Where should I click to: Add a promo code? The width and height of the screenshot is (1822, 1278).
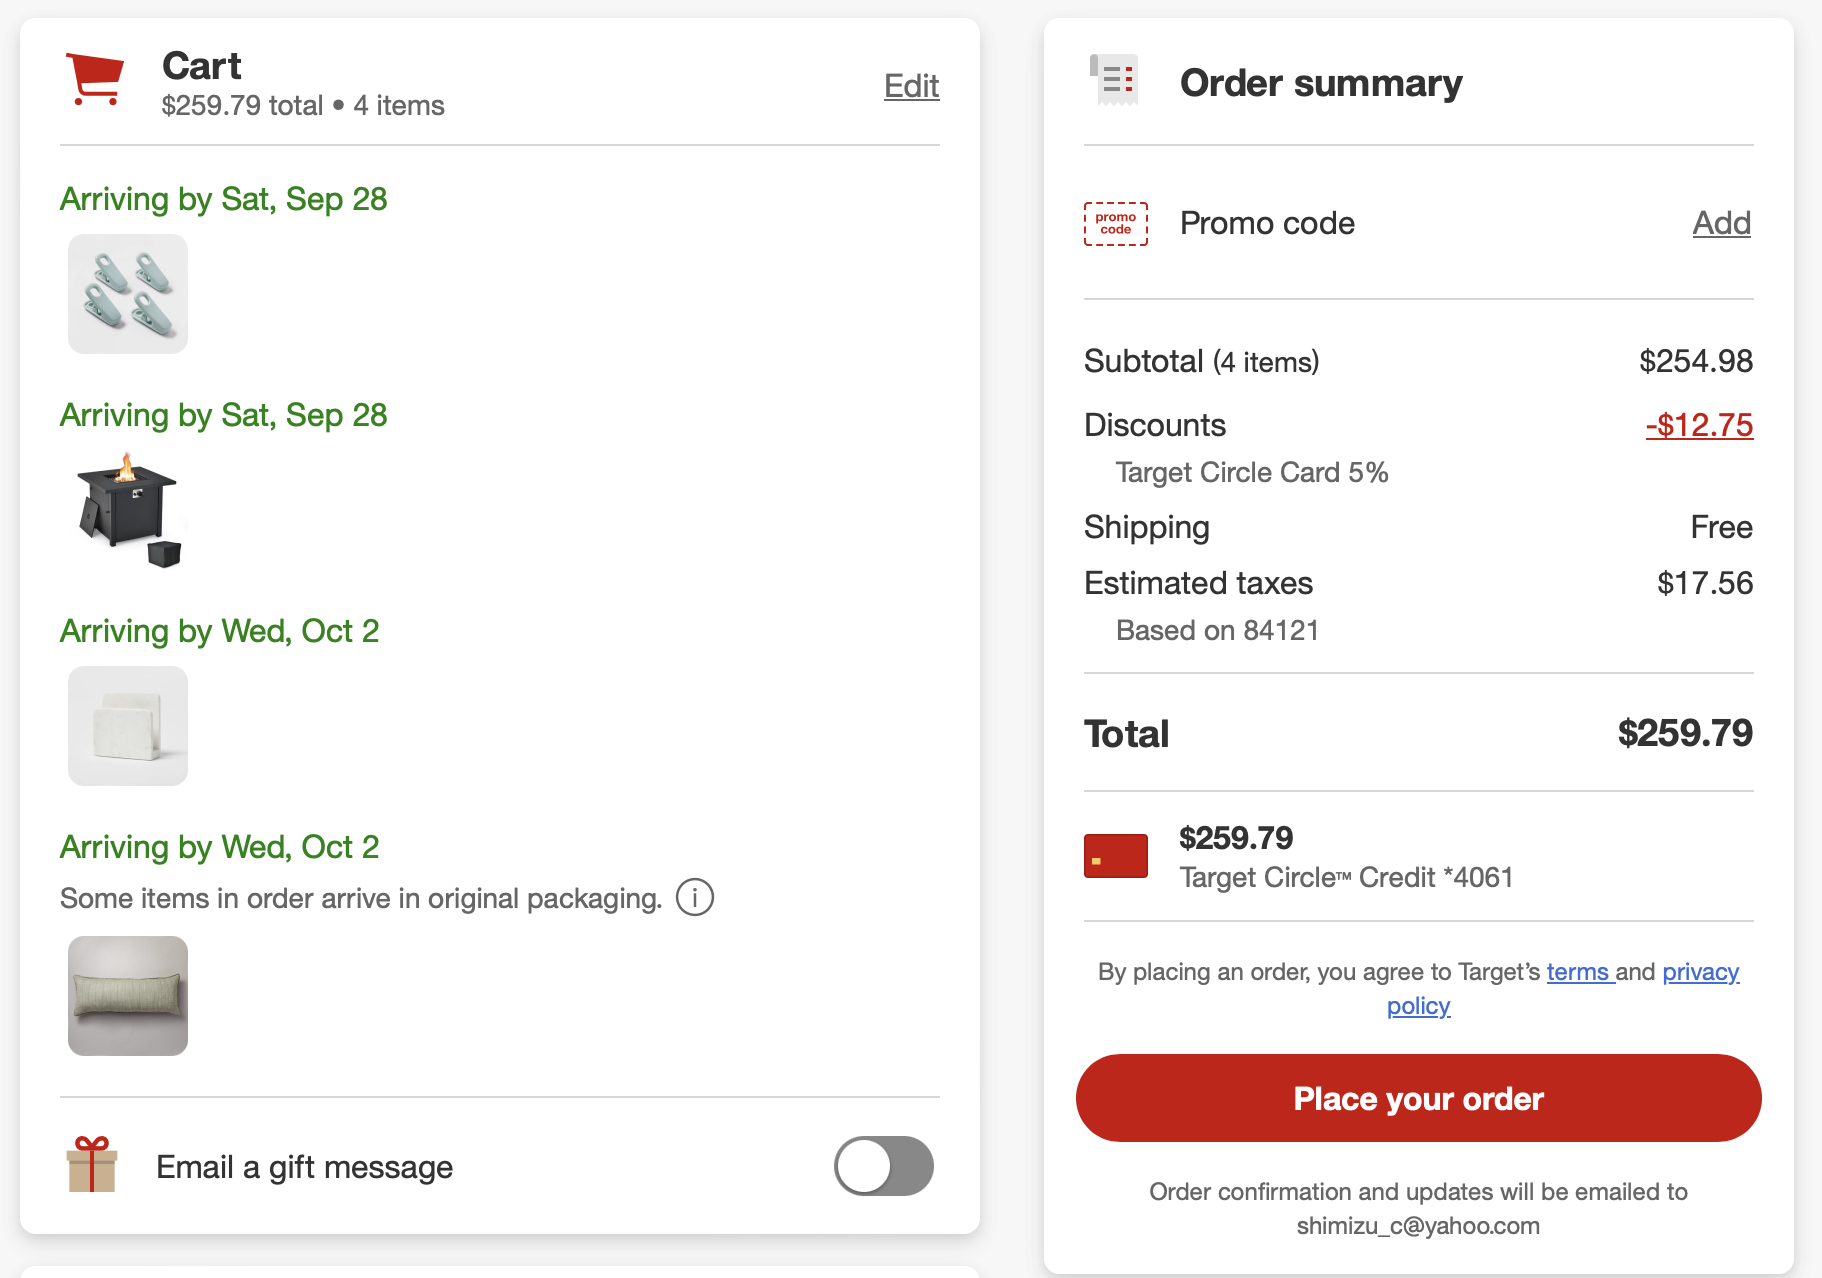(x=1721, y=223)
